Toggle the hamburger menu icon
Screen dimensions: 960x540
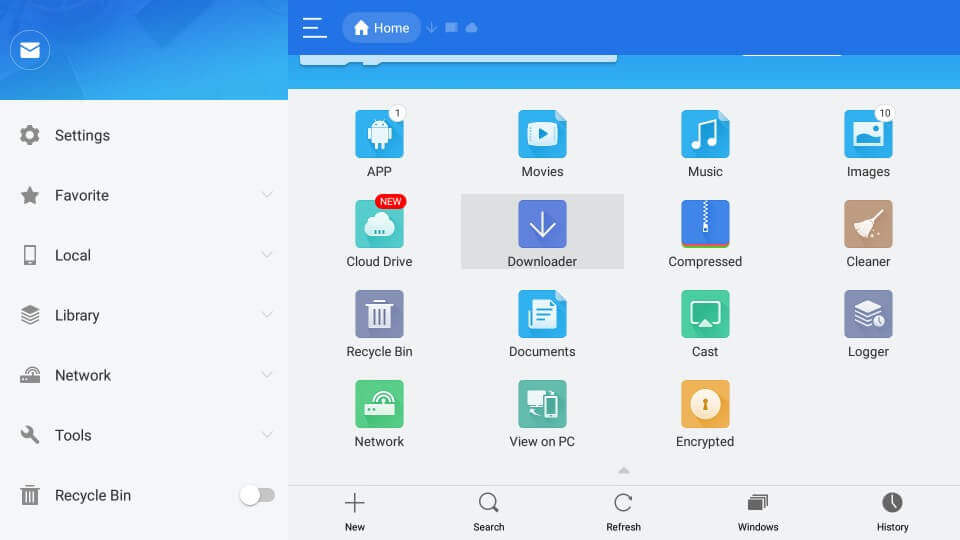tap(314, 28)
